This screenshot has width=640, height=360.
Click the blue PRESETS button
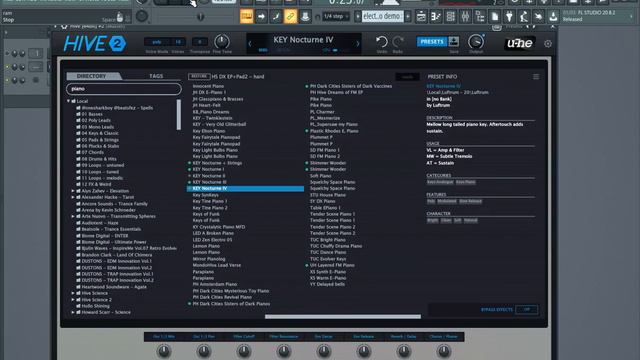point(432,42)
